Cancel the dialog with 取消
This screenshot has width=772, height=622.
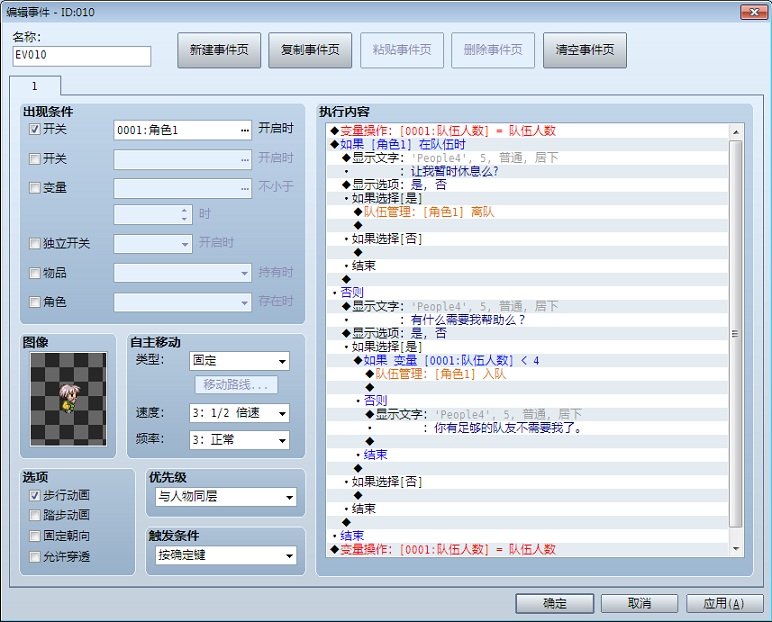[640, 603]
